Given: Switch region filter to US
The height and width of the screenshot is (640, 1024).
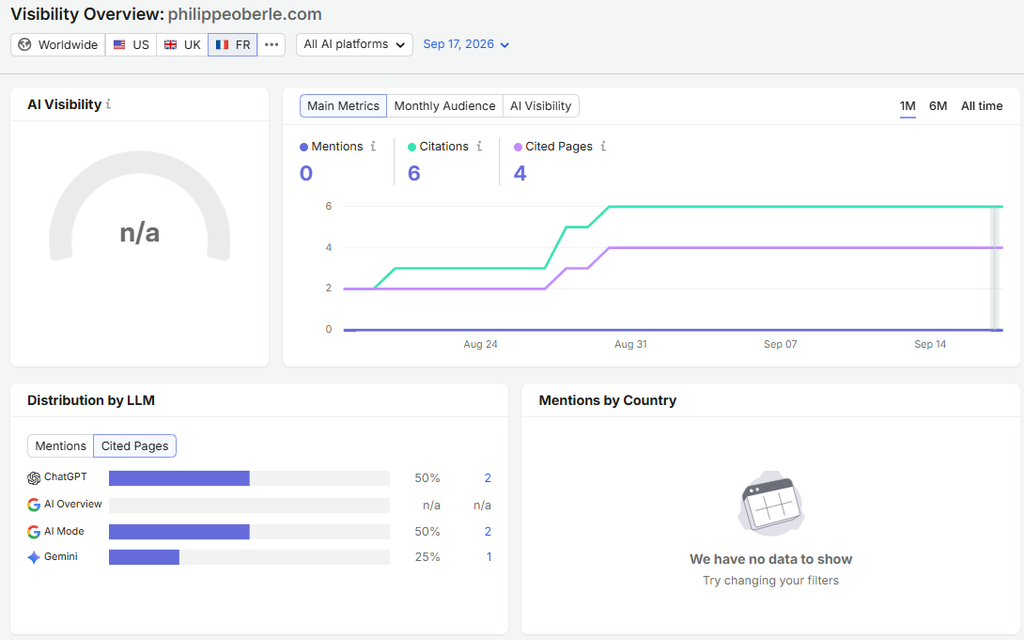Looking at the screenshot, I should [131, 44].
